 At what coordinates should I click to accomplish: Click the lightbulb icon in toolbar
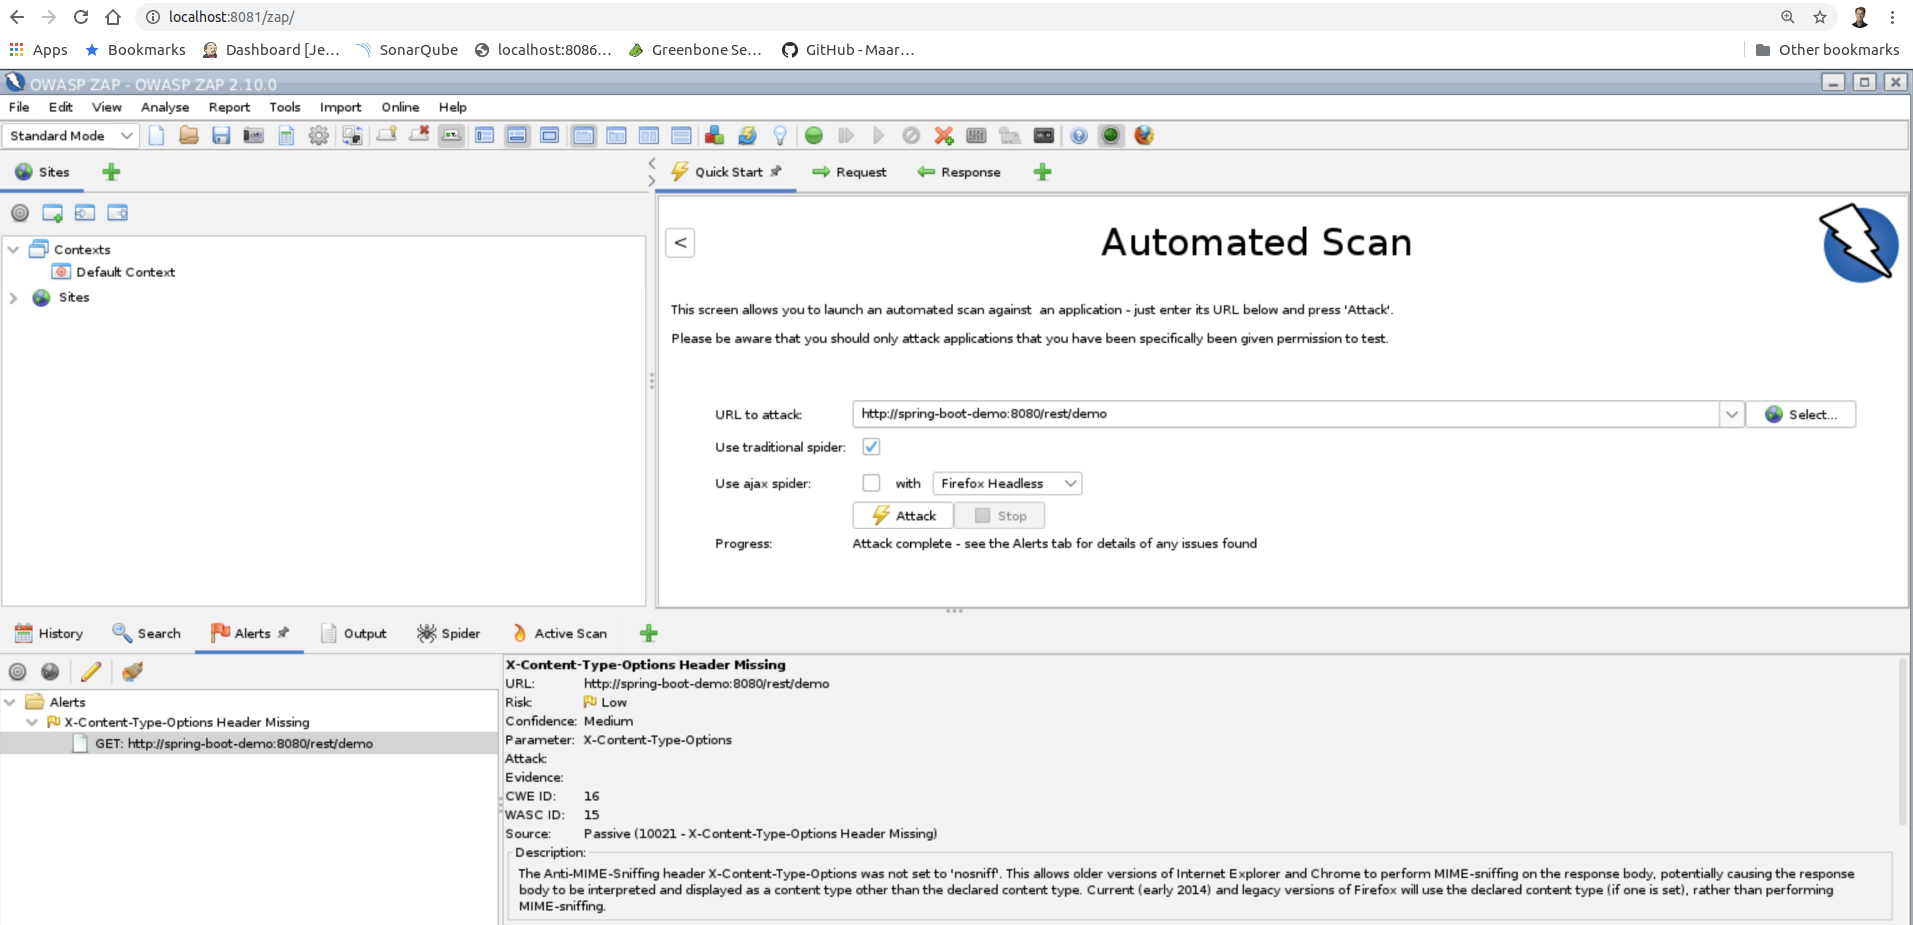pyautogui.click(x=780, y=136)
